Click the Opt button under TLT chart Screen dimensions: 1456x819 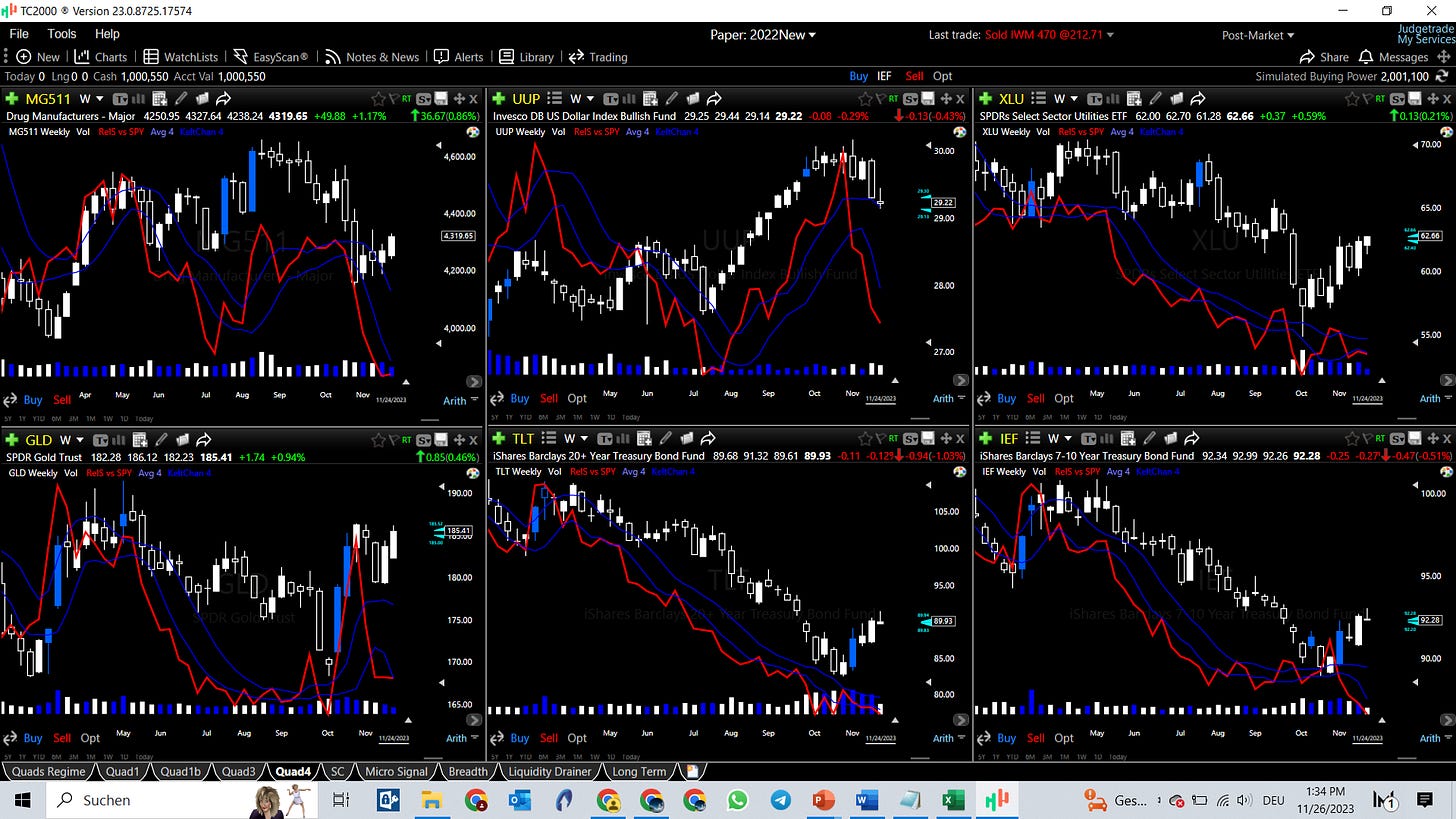tap(577, 738)
